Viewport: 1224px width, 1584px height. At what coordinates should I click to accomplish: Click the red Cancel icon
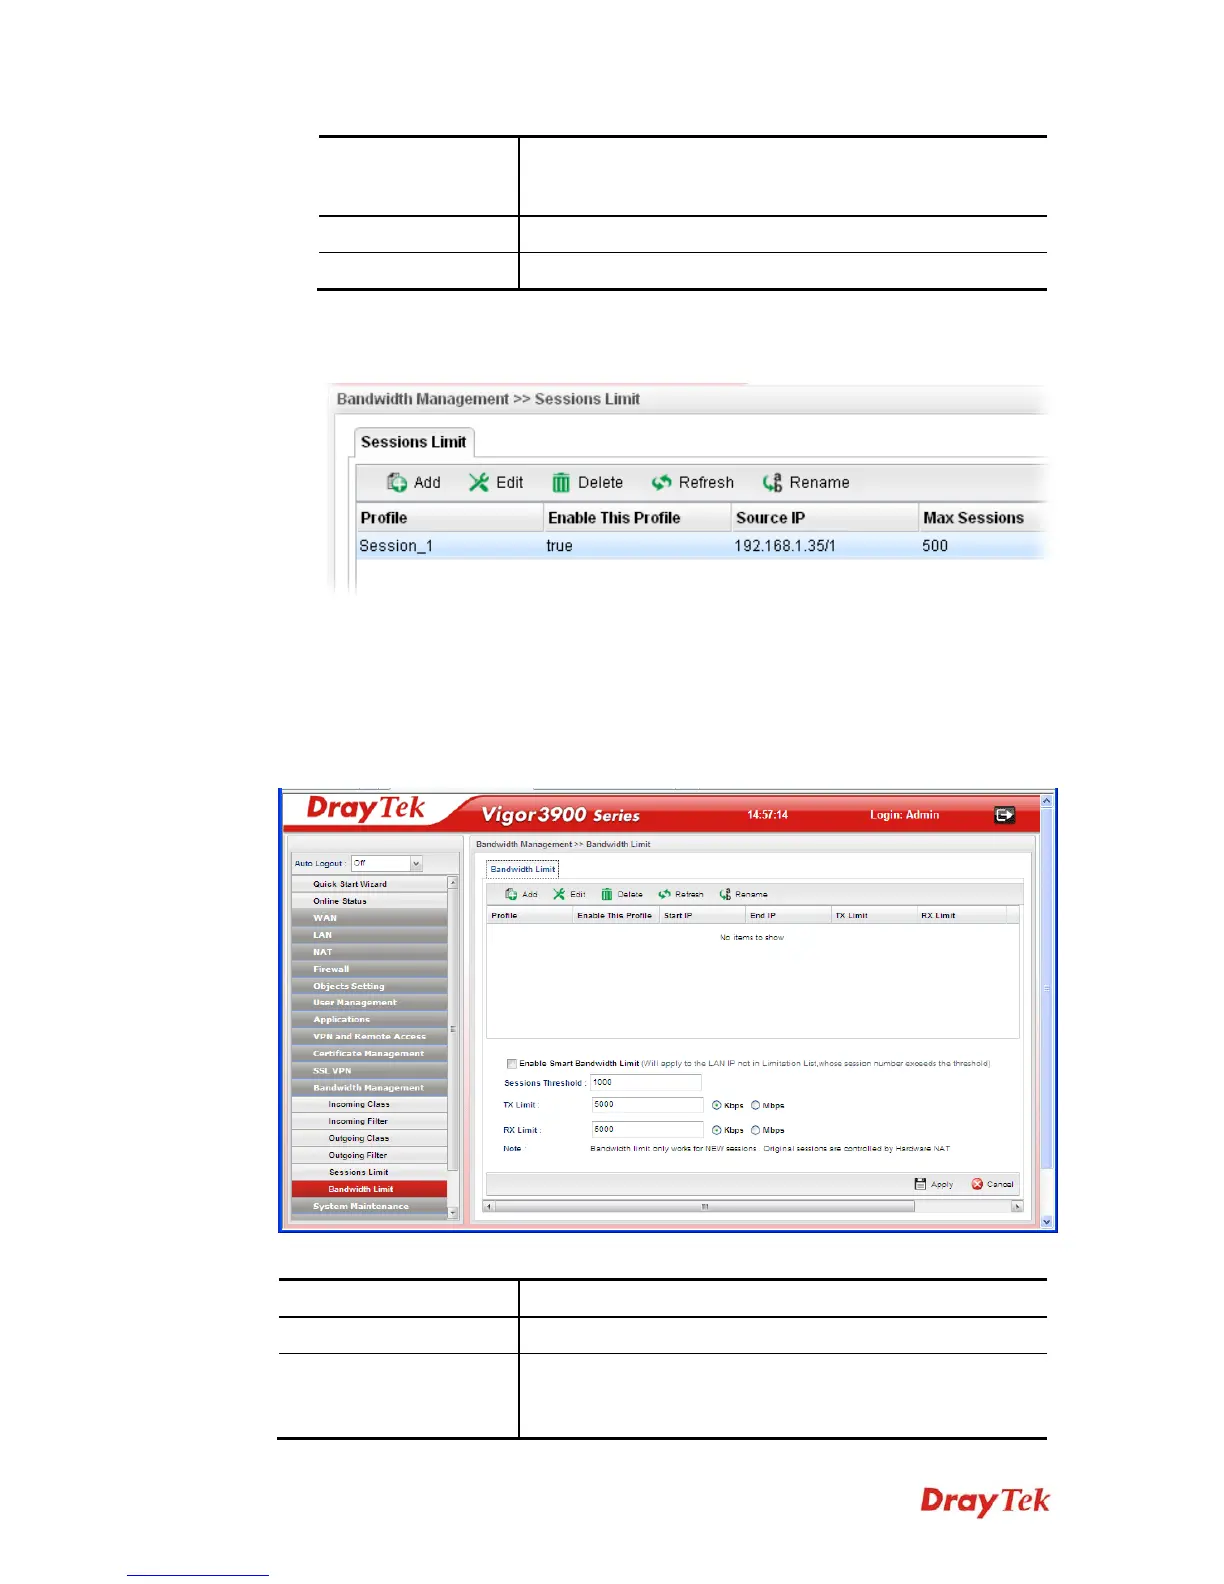pos(977,1184)
